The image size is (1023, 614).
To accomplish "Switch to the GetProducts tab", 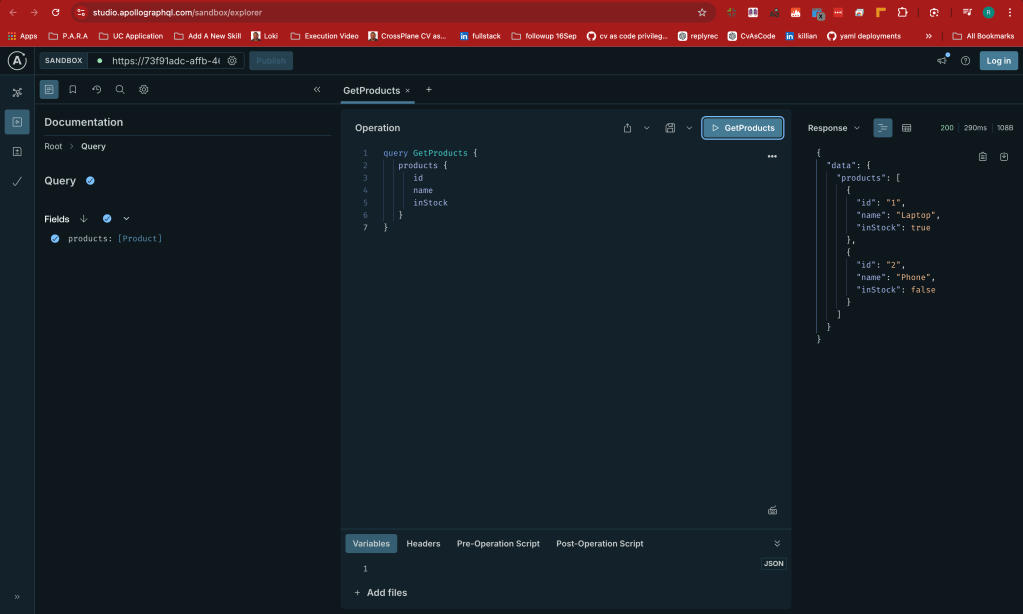I will coord(371,91).
